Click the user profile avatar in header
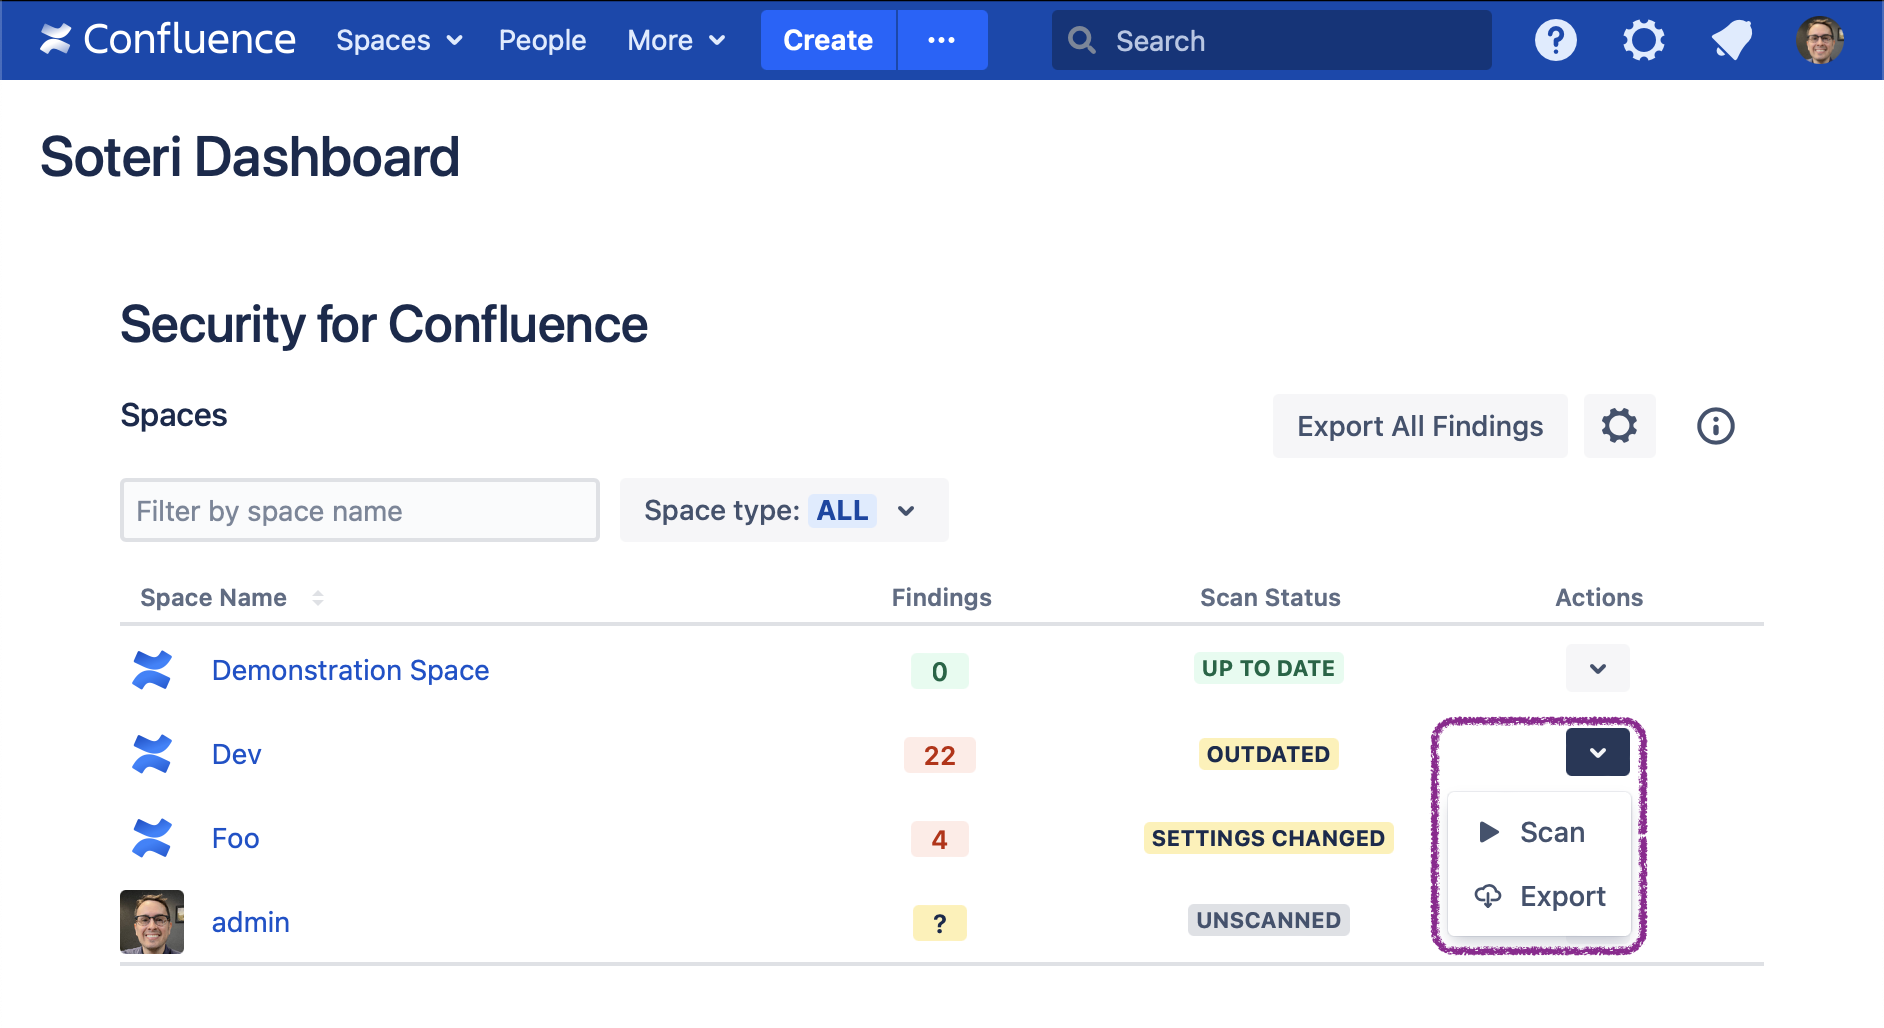 point(1819,40)
